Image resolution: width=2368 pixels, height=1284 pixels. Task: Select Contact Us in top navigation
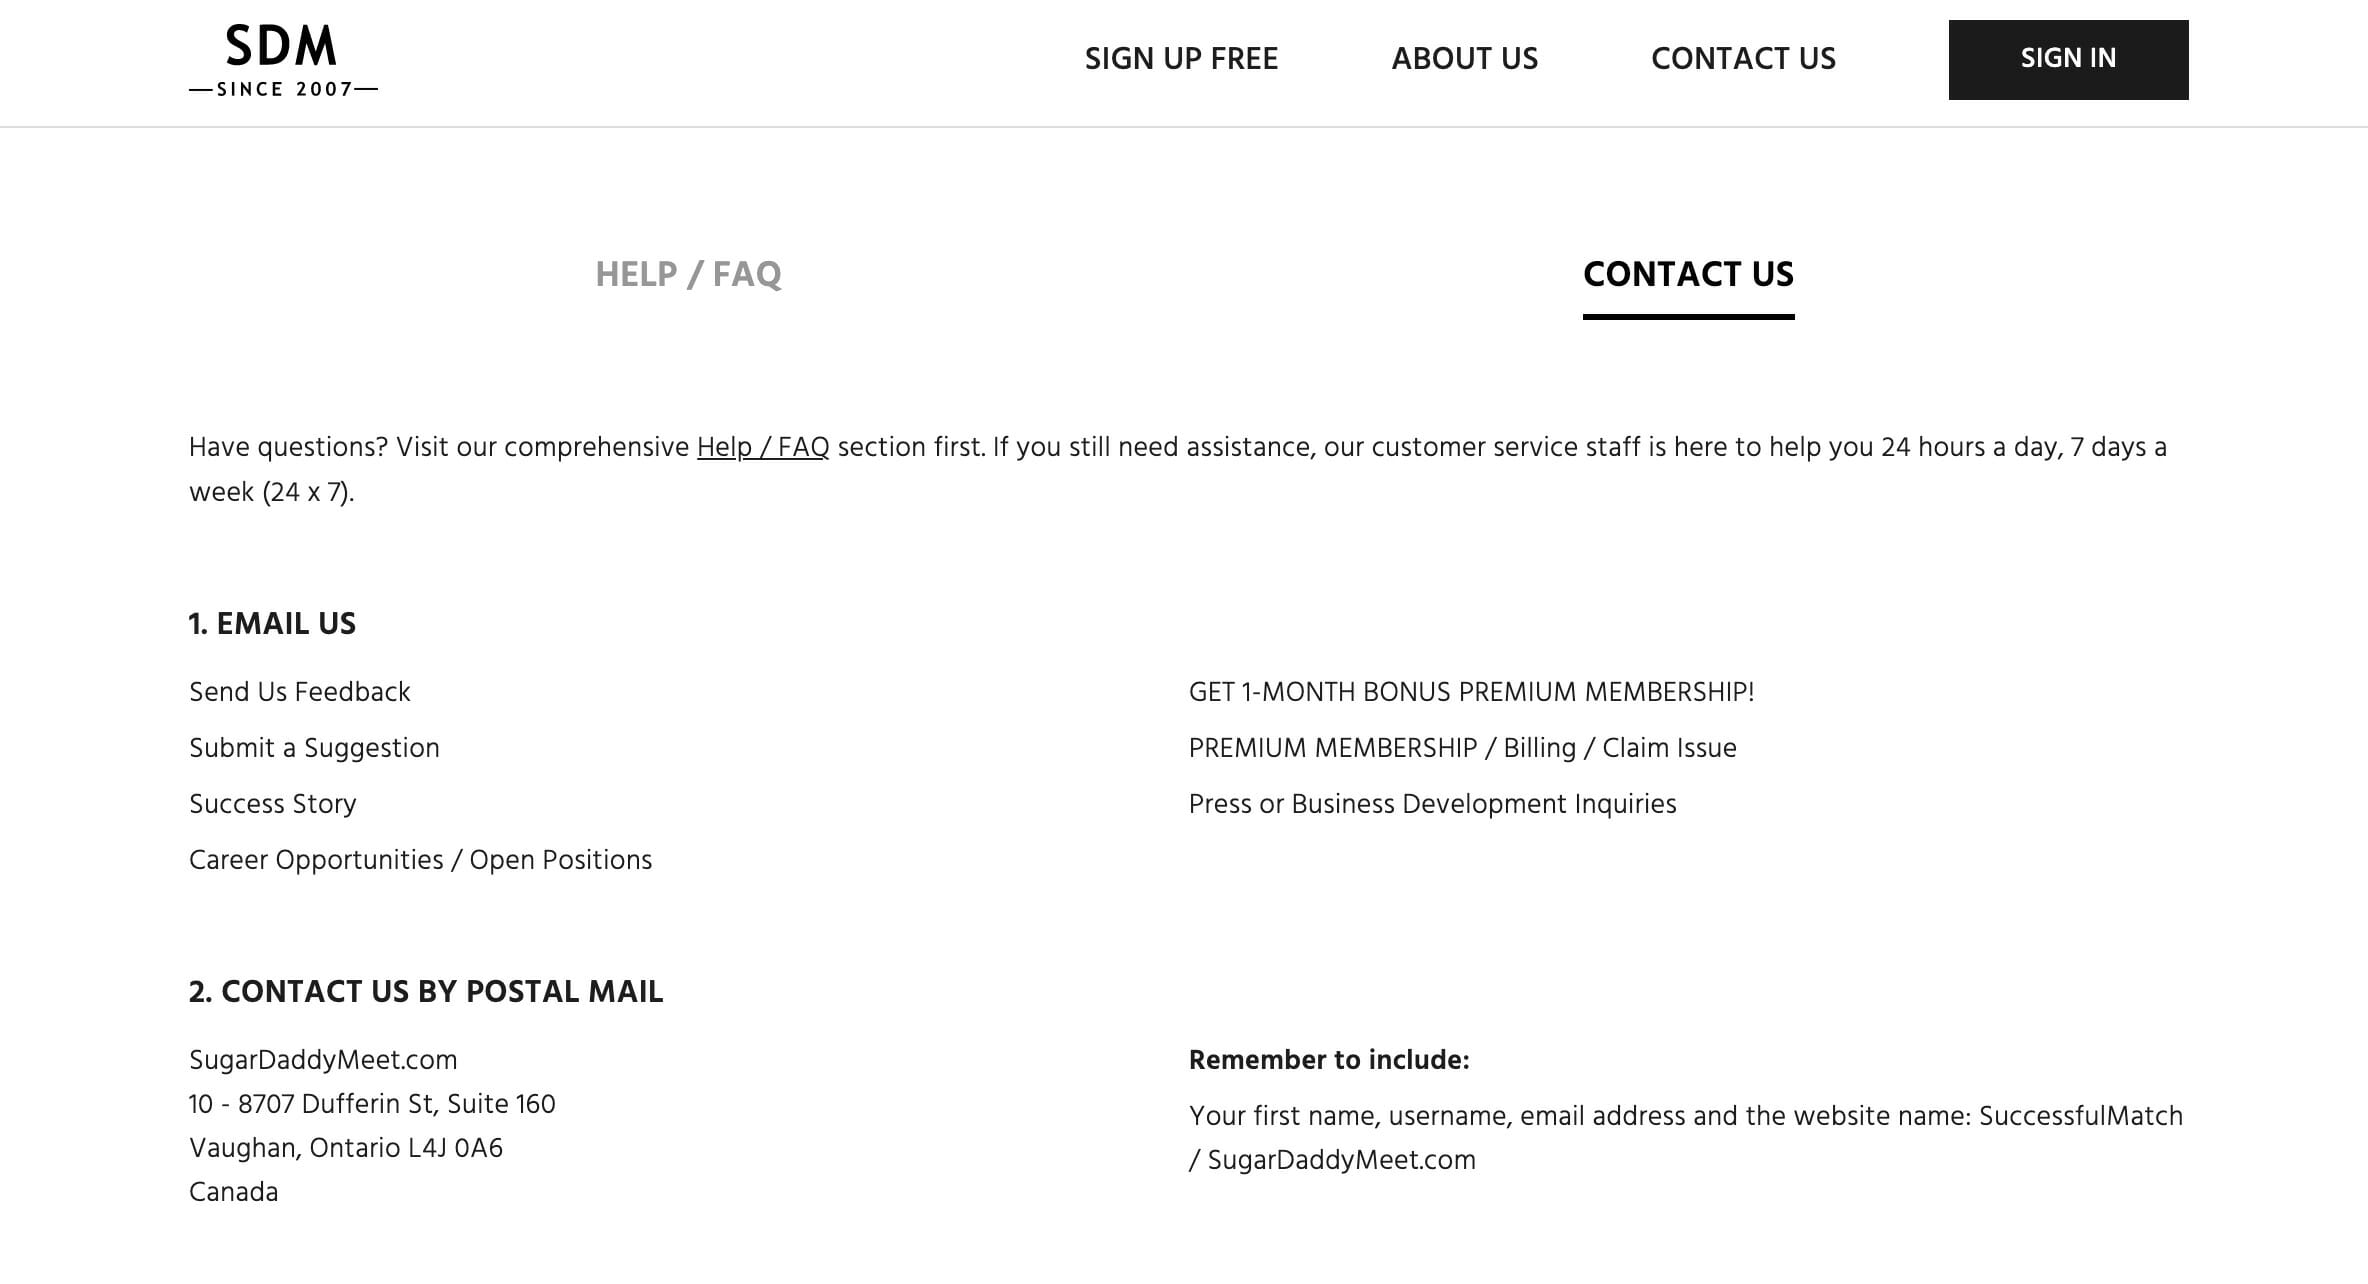tap(1743, 59)
